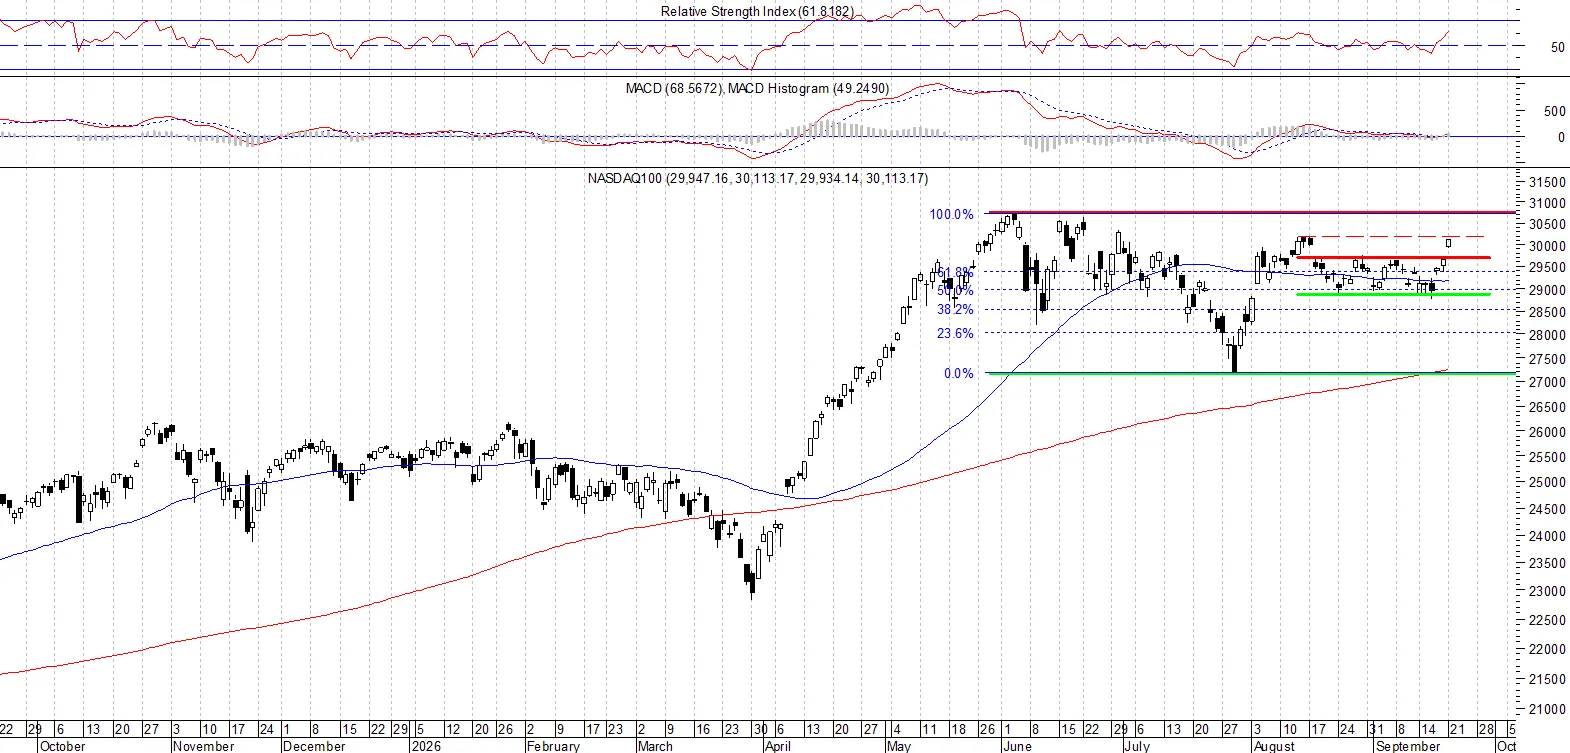Select the 22000 price axis label
1570x753 pixels.
coord(1547,650)
